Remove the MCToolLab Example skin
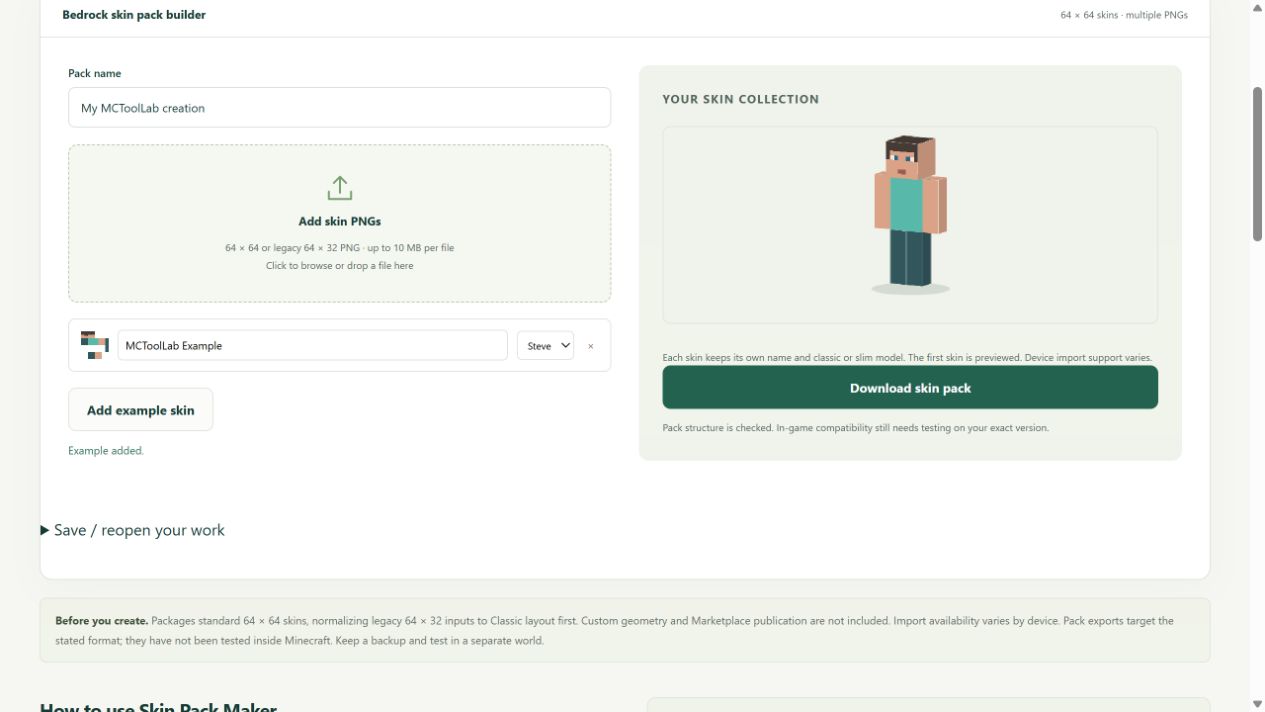Screen dimensions: 1265x712 tap(590, 346)
